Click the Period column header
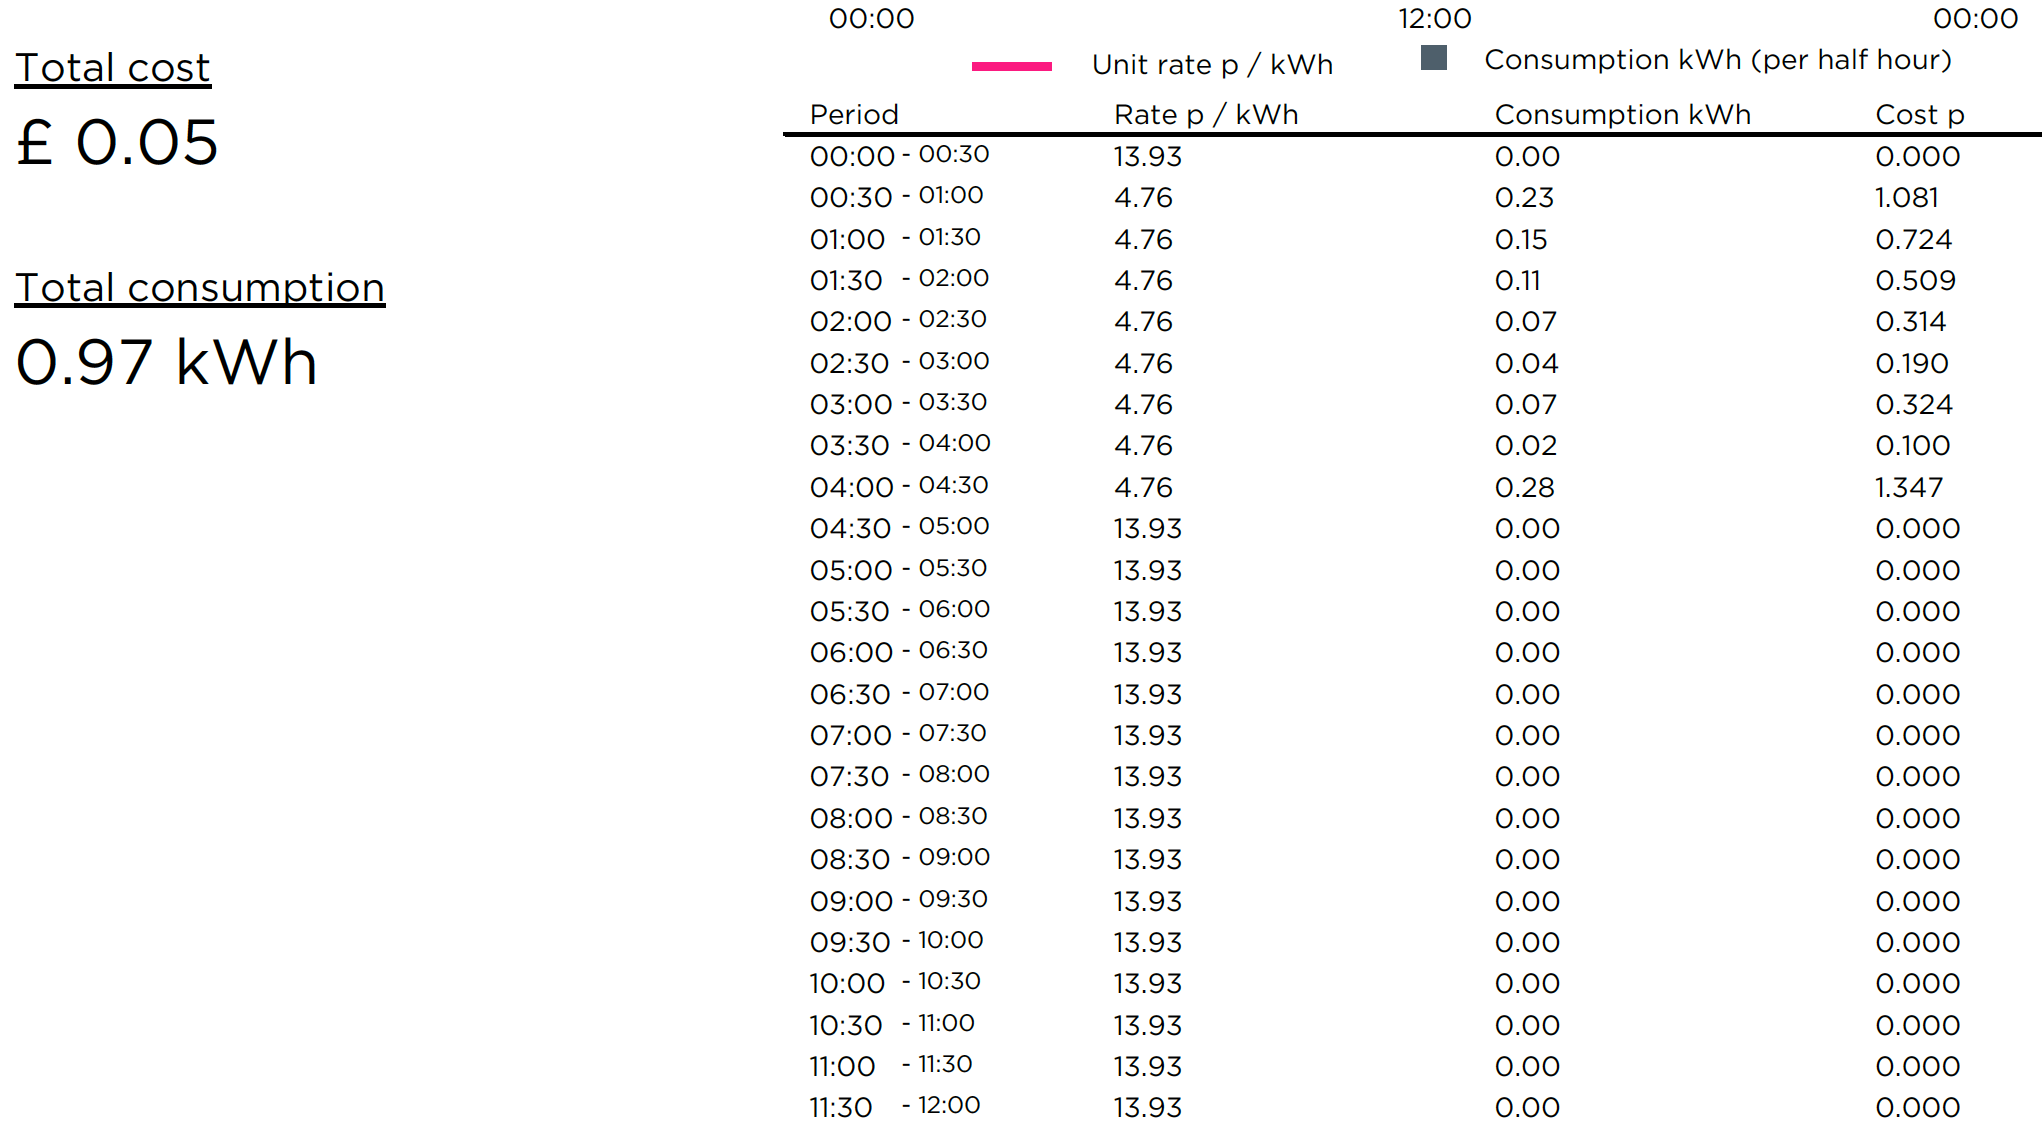This screenshot has width=2042, height=1126. [854, 114]
